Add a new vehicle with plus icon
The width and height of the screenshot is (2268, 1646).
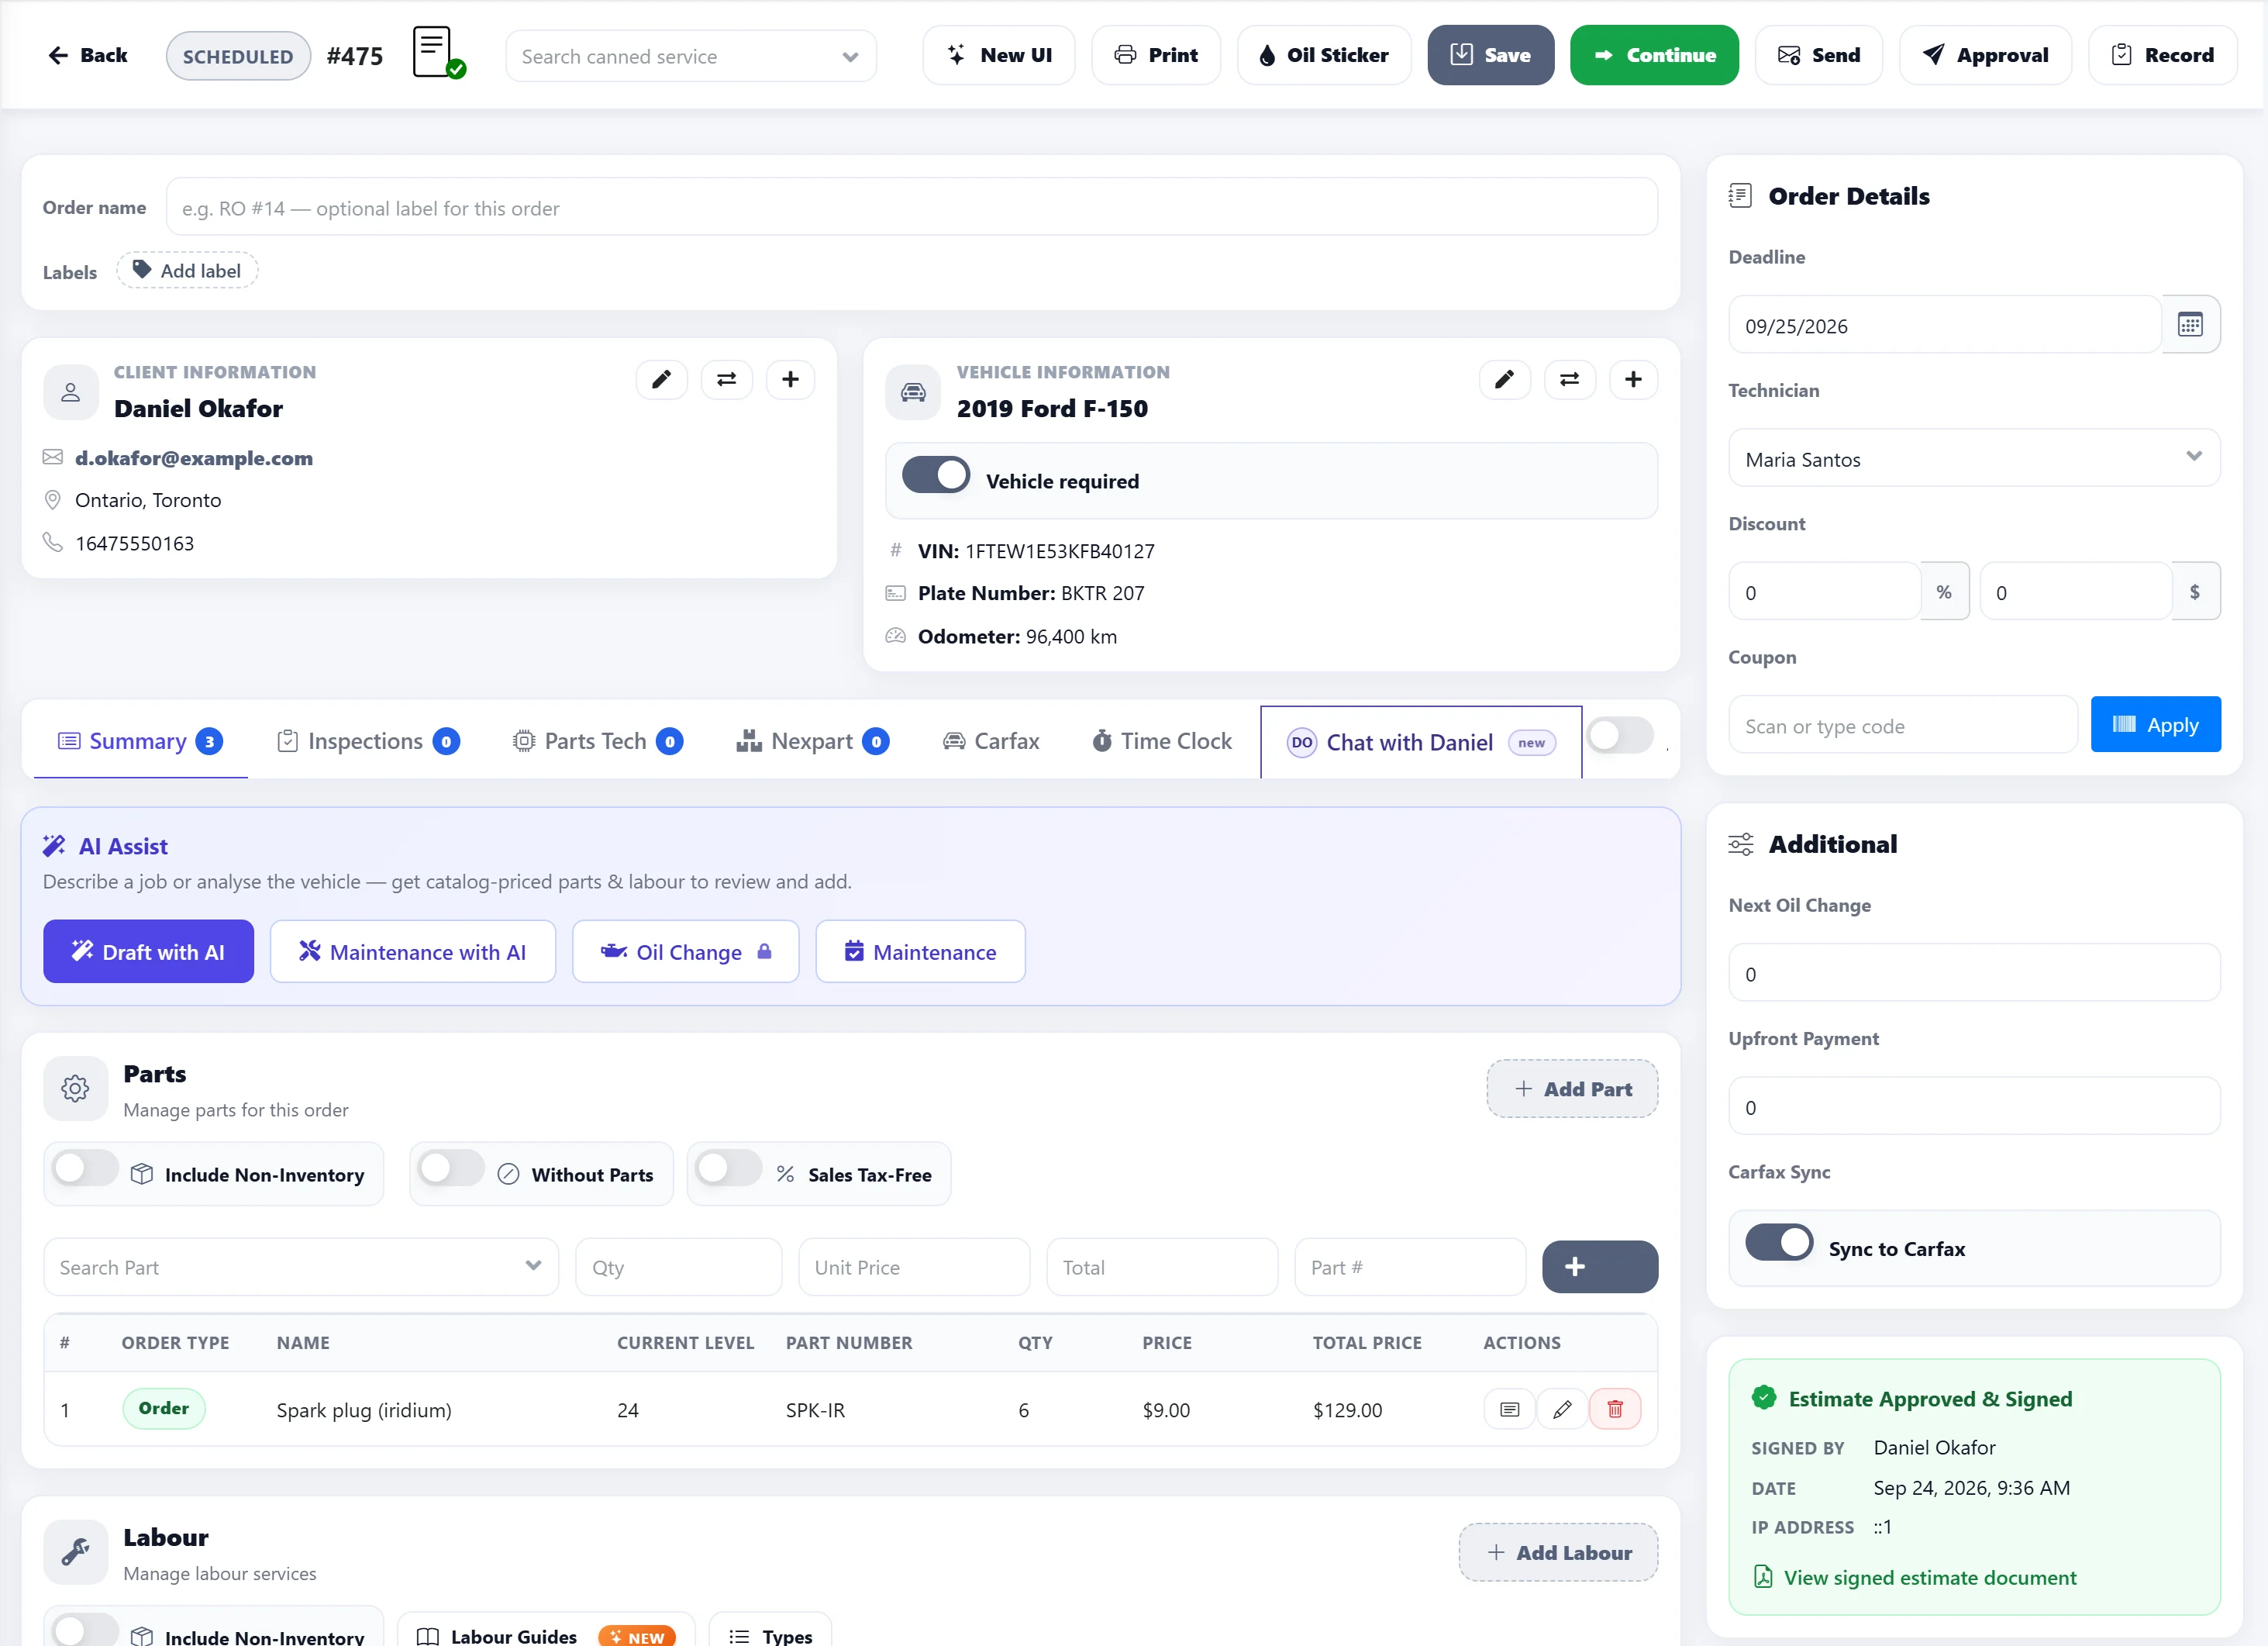1633,380
